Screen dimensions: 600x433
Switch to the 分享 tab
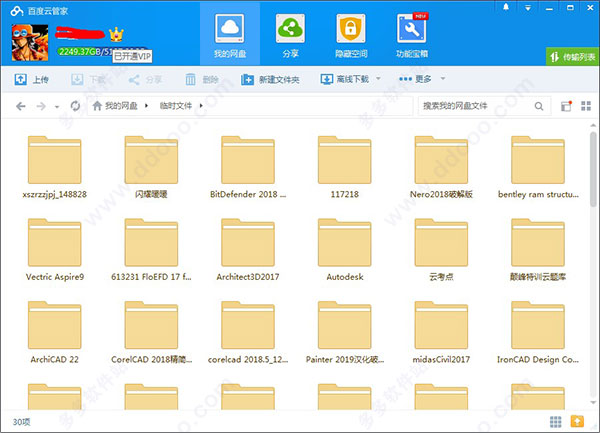click(x=290, y=35)
